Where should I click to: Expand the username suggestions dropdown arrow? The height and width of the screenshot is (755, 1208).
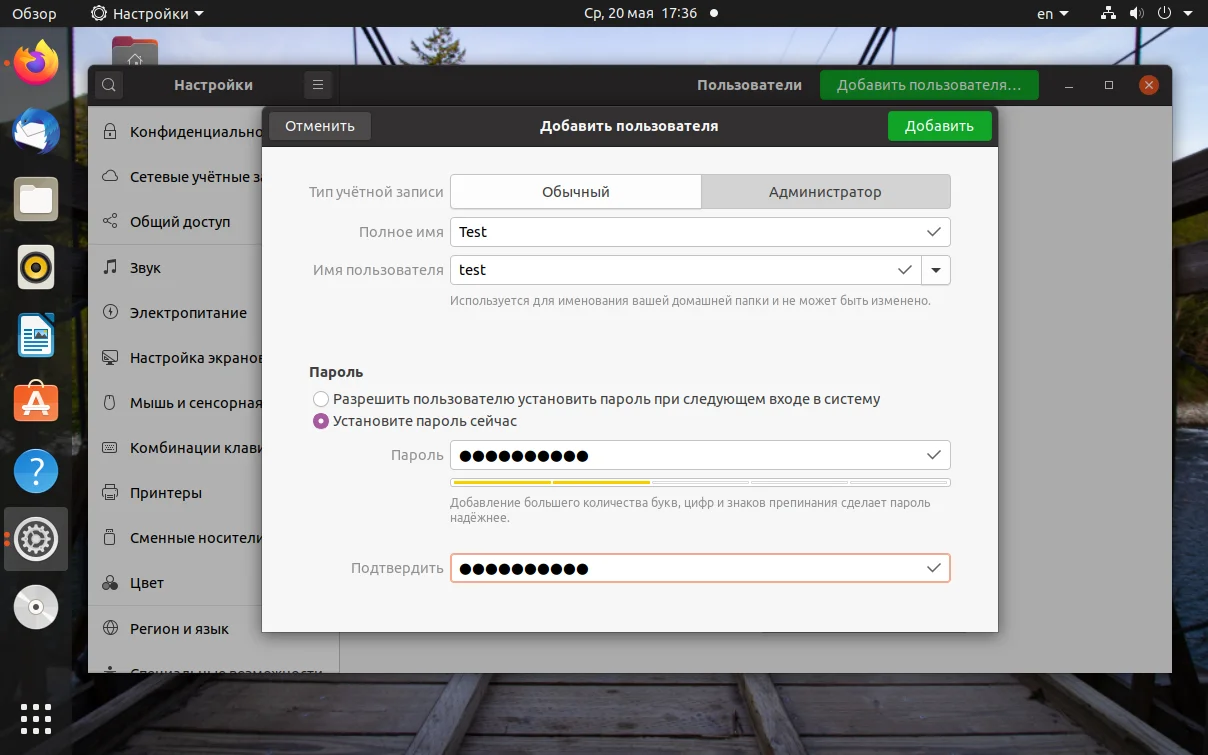[936, 270]
